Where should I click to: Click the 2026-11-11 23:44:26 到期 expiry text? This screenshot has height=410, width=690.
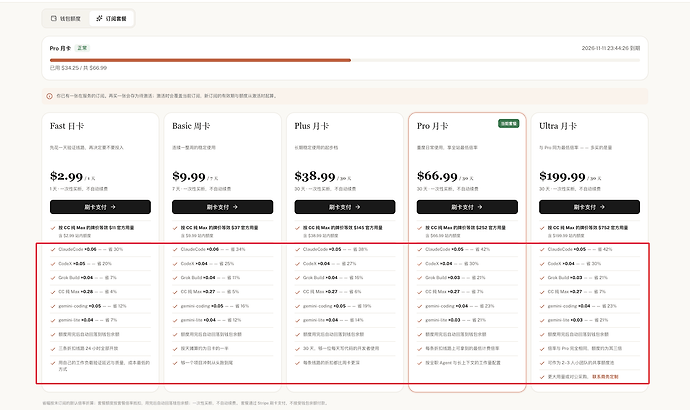tap(611, 48)
